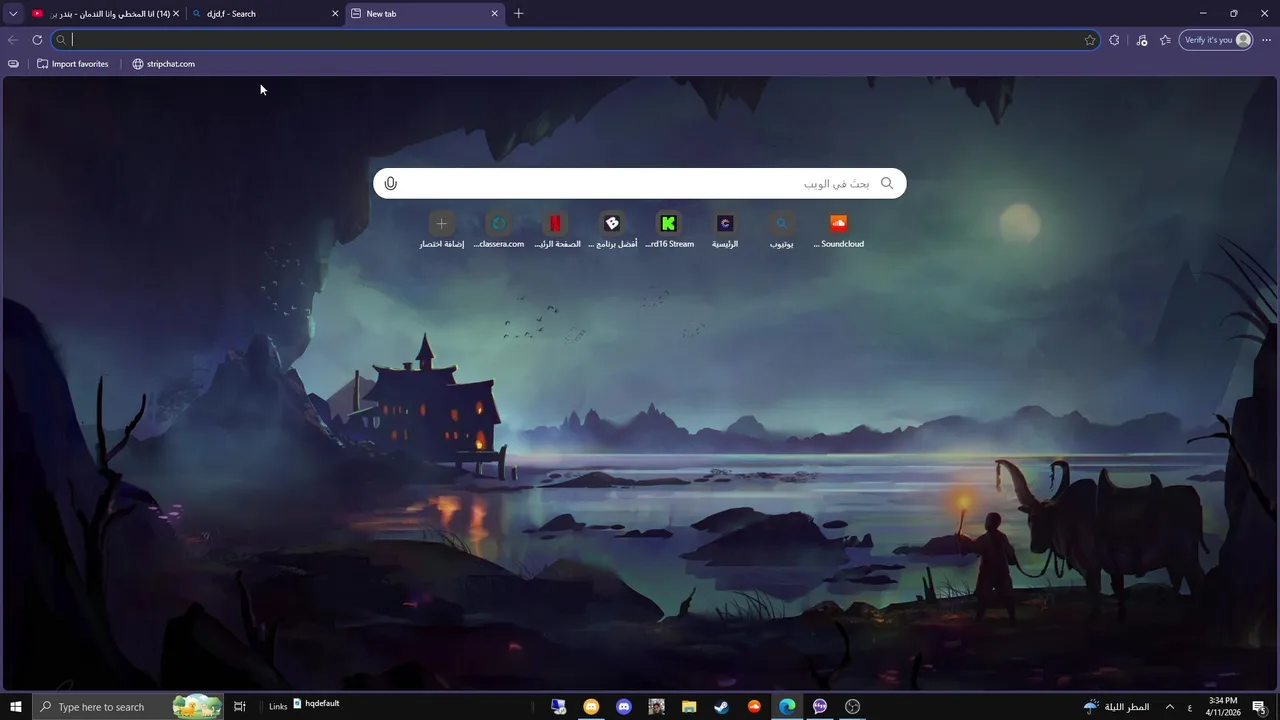Focus the بحث في الويب search field
The height and width of the screenshot is (720, 1280).
(x=640, y=183)
